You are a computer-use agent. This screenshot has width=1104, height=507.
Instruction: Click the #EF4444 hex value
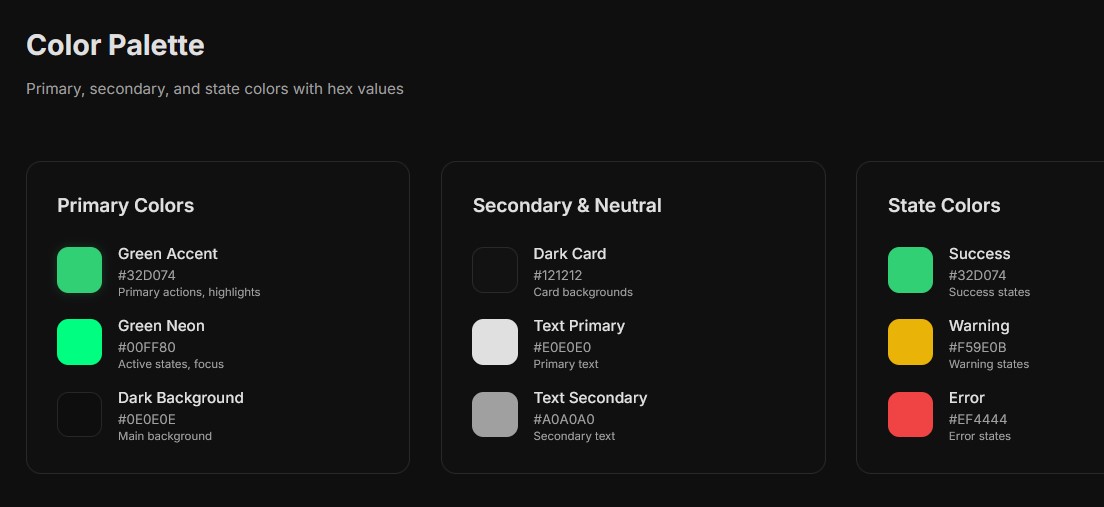(978, 419)
